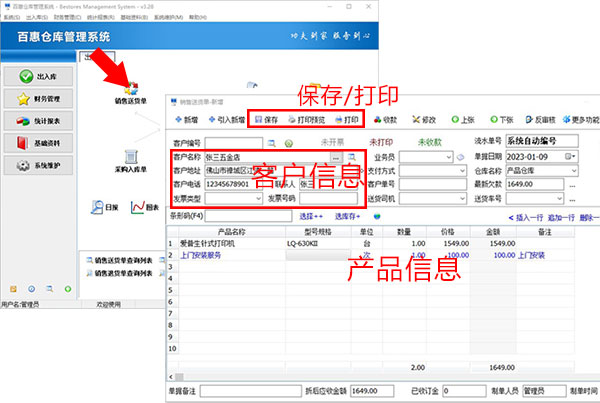Image resolution: width=600 pixels, height=403 pixels.
Task: Open the 日报 daily report icon
Action: click(104, 207)
